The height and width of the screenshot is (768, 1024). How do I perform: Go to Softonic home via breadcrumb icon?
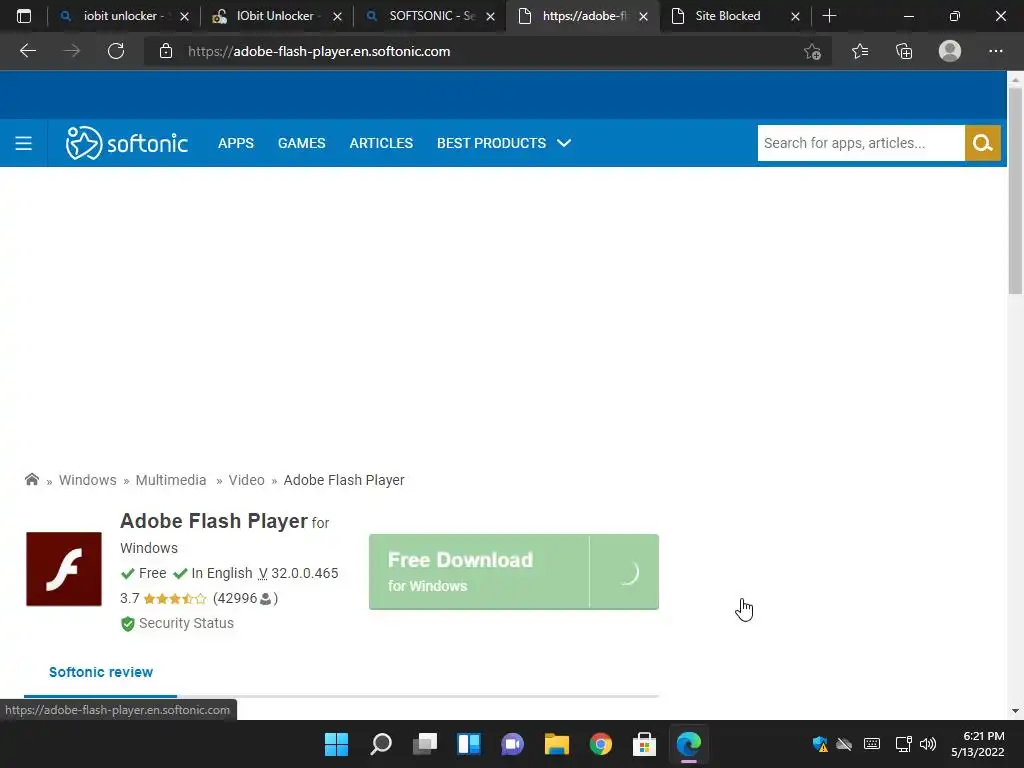(31, 479)
